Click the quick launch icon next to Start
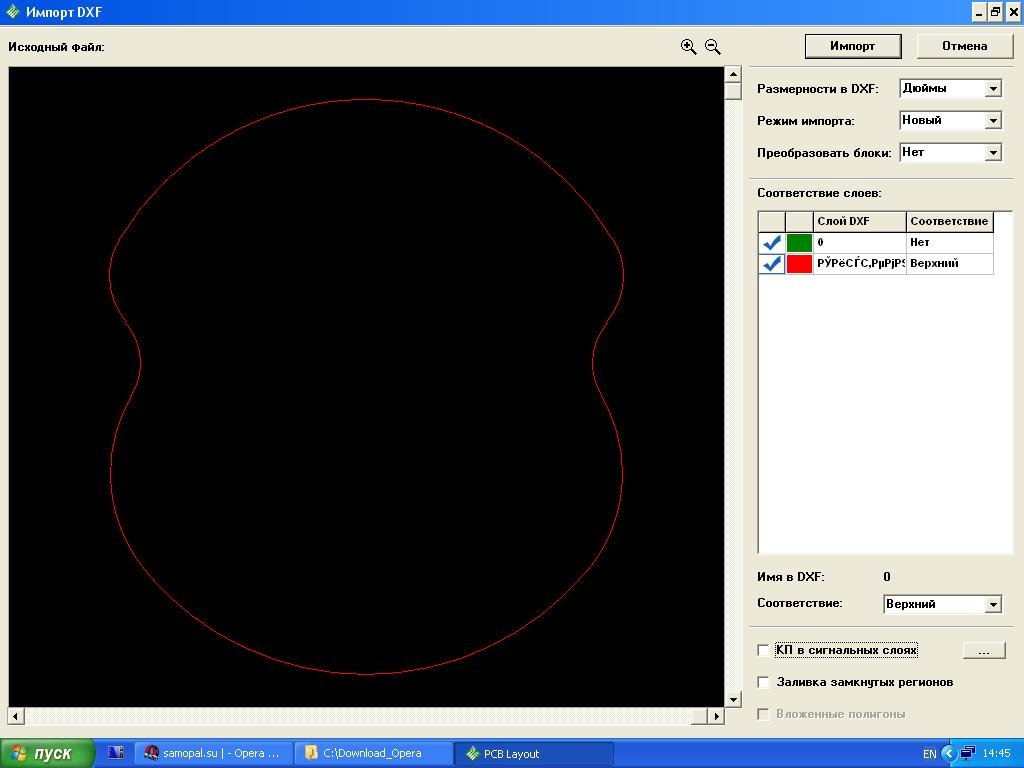Viewport: 1024px width, 768px height. (115, 753)
